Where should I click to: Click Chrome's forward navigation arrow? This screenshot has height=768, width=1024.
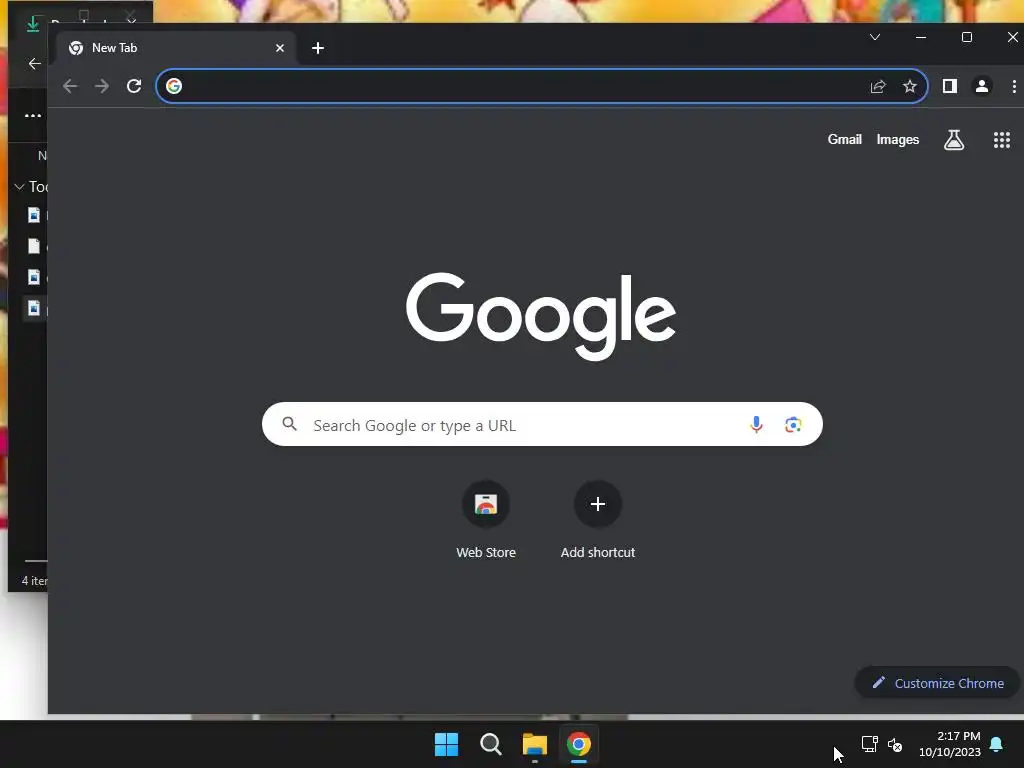click(102, 86)
